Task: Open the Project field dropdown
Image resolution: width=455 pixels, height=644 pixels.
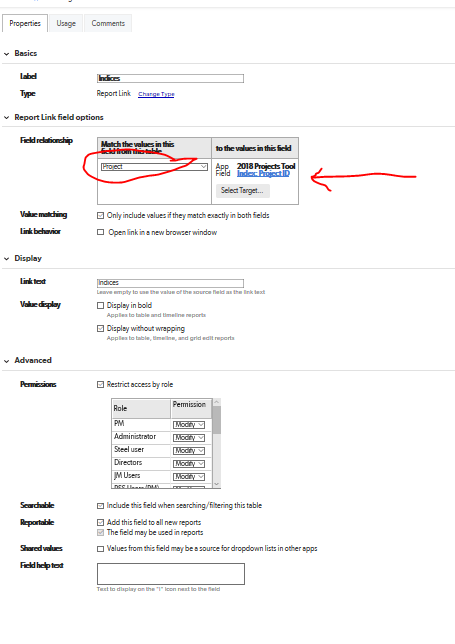Action: coord(154,167)
